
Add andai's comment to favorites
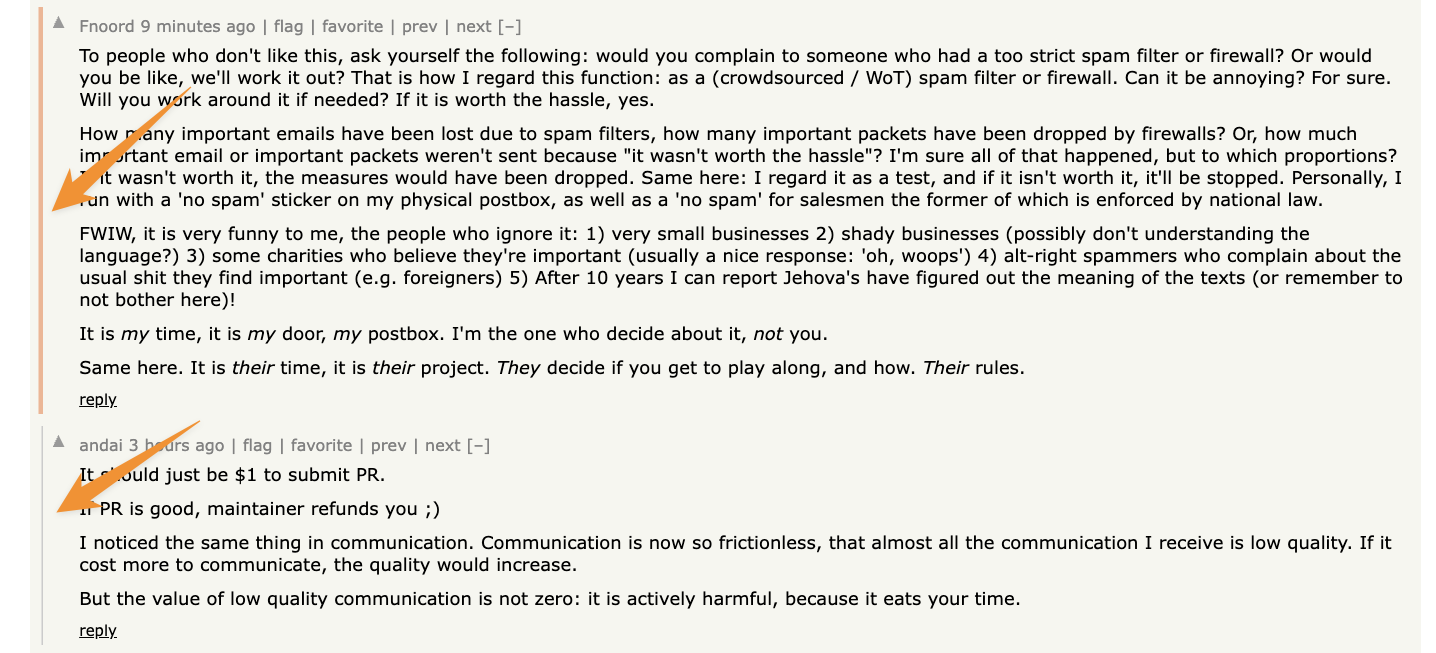click(321, 446)
